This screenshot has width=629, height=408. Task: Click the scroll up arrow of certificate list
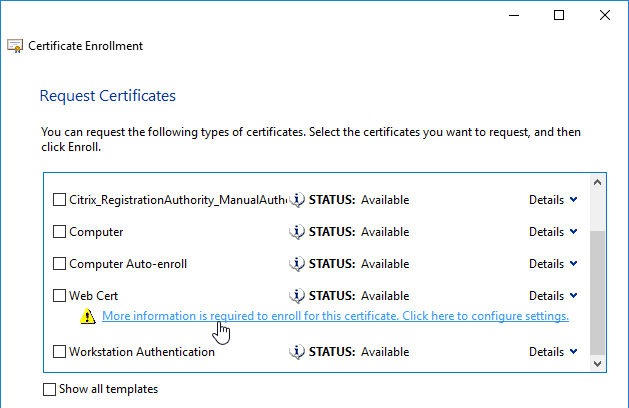598,183
